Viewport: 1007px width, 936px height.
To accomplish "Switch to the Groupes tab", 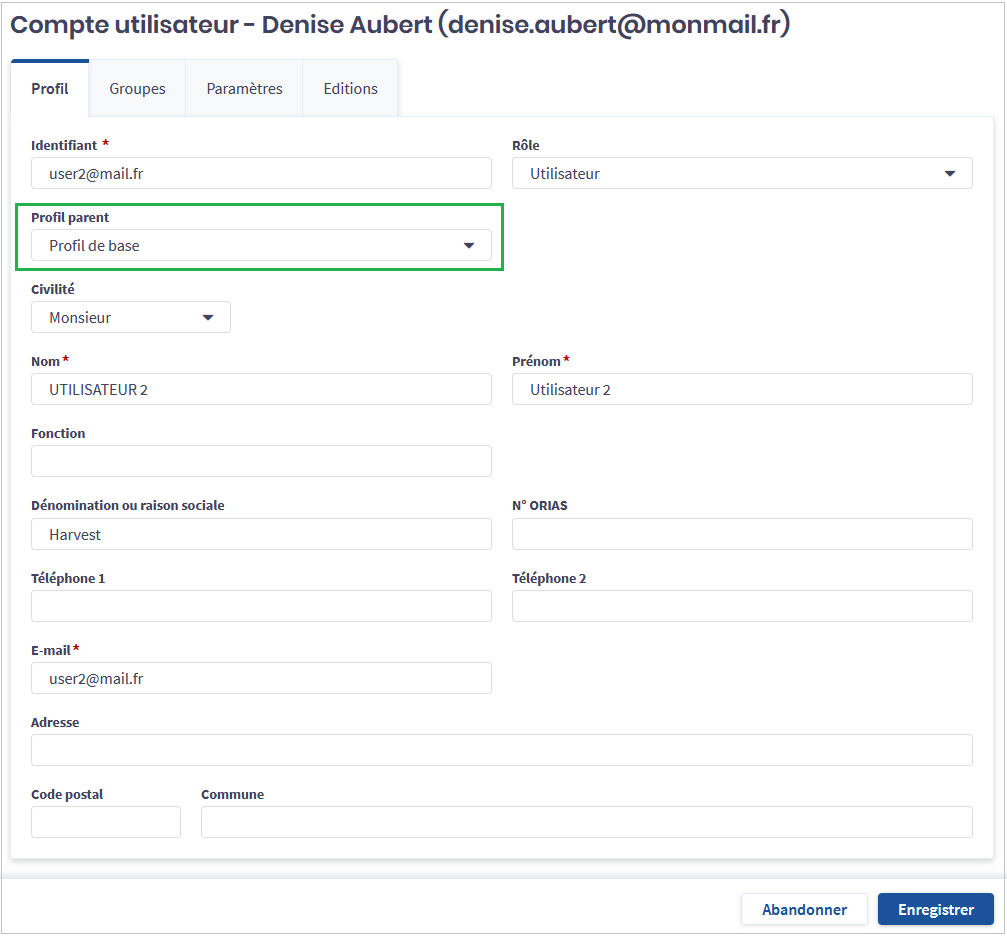I will pos(137,89).
